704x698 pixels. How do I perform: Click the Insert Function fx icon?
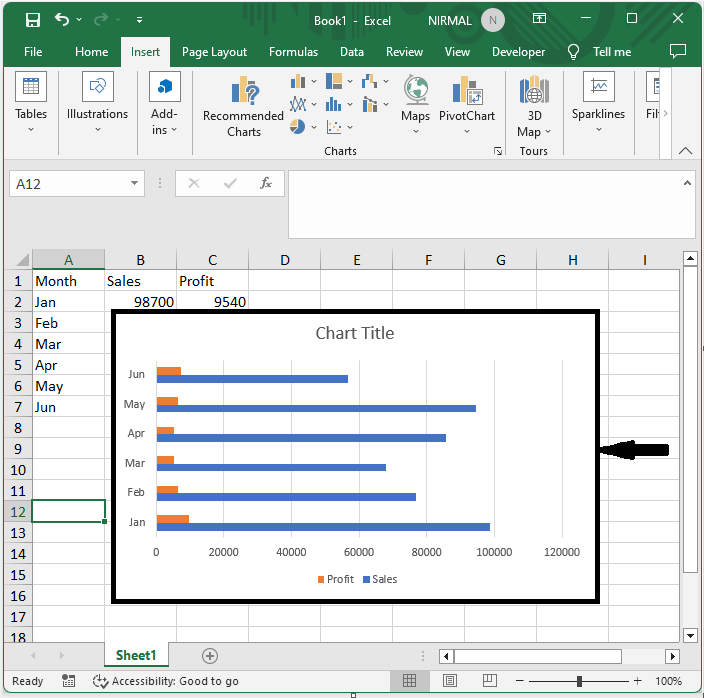tap(266, 183)
